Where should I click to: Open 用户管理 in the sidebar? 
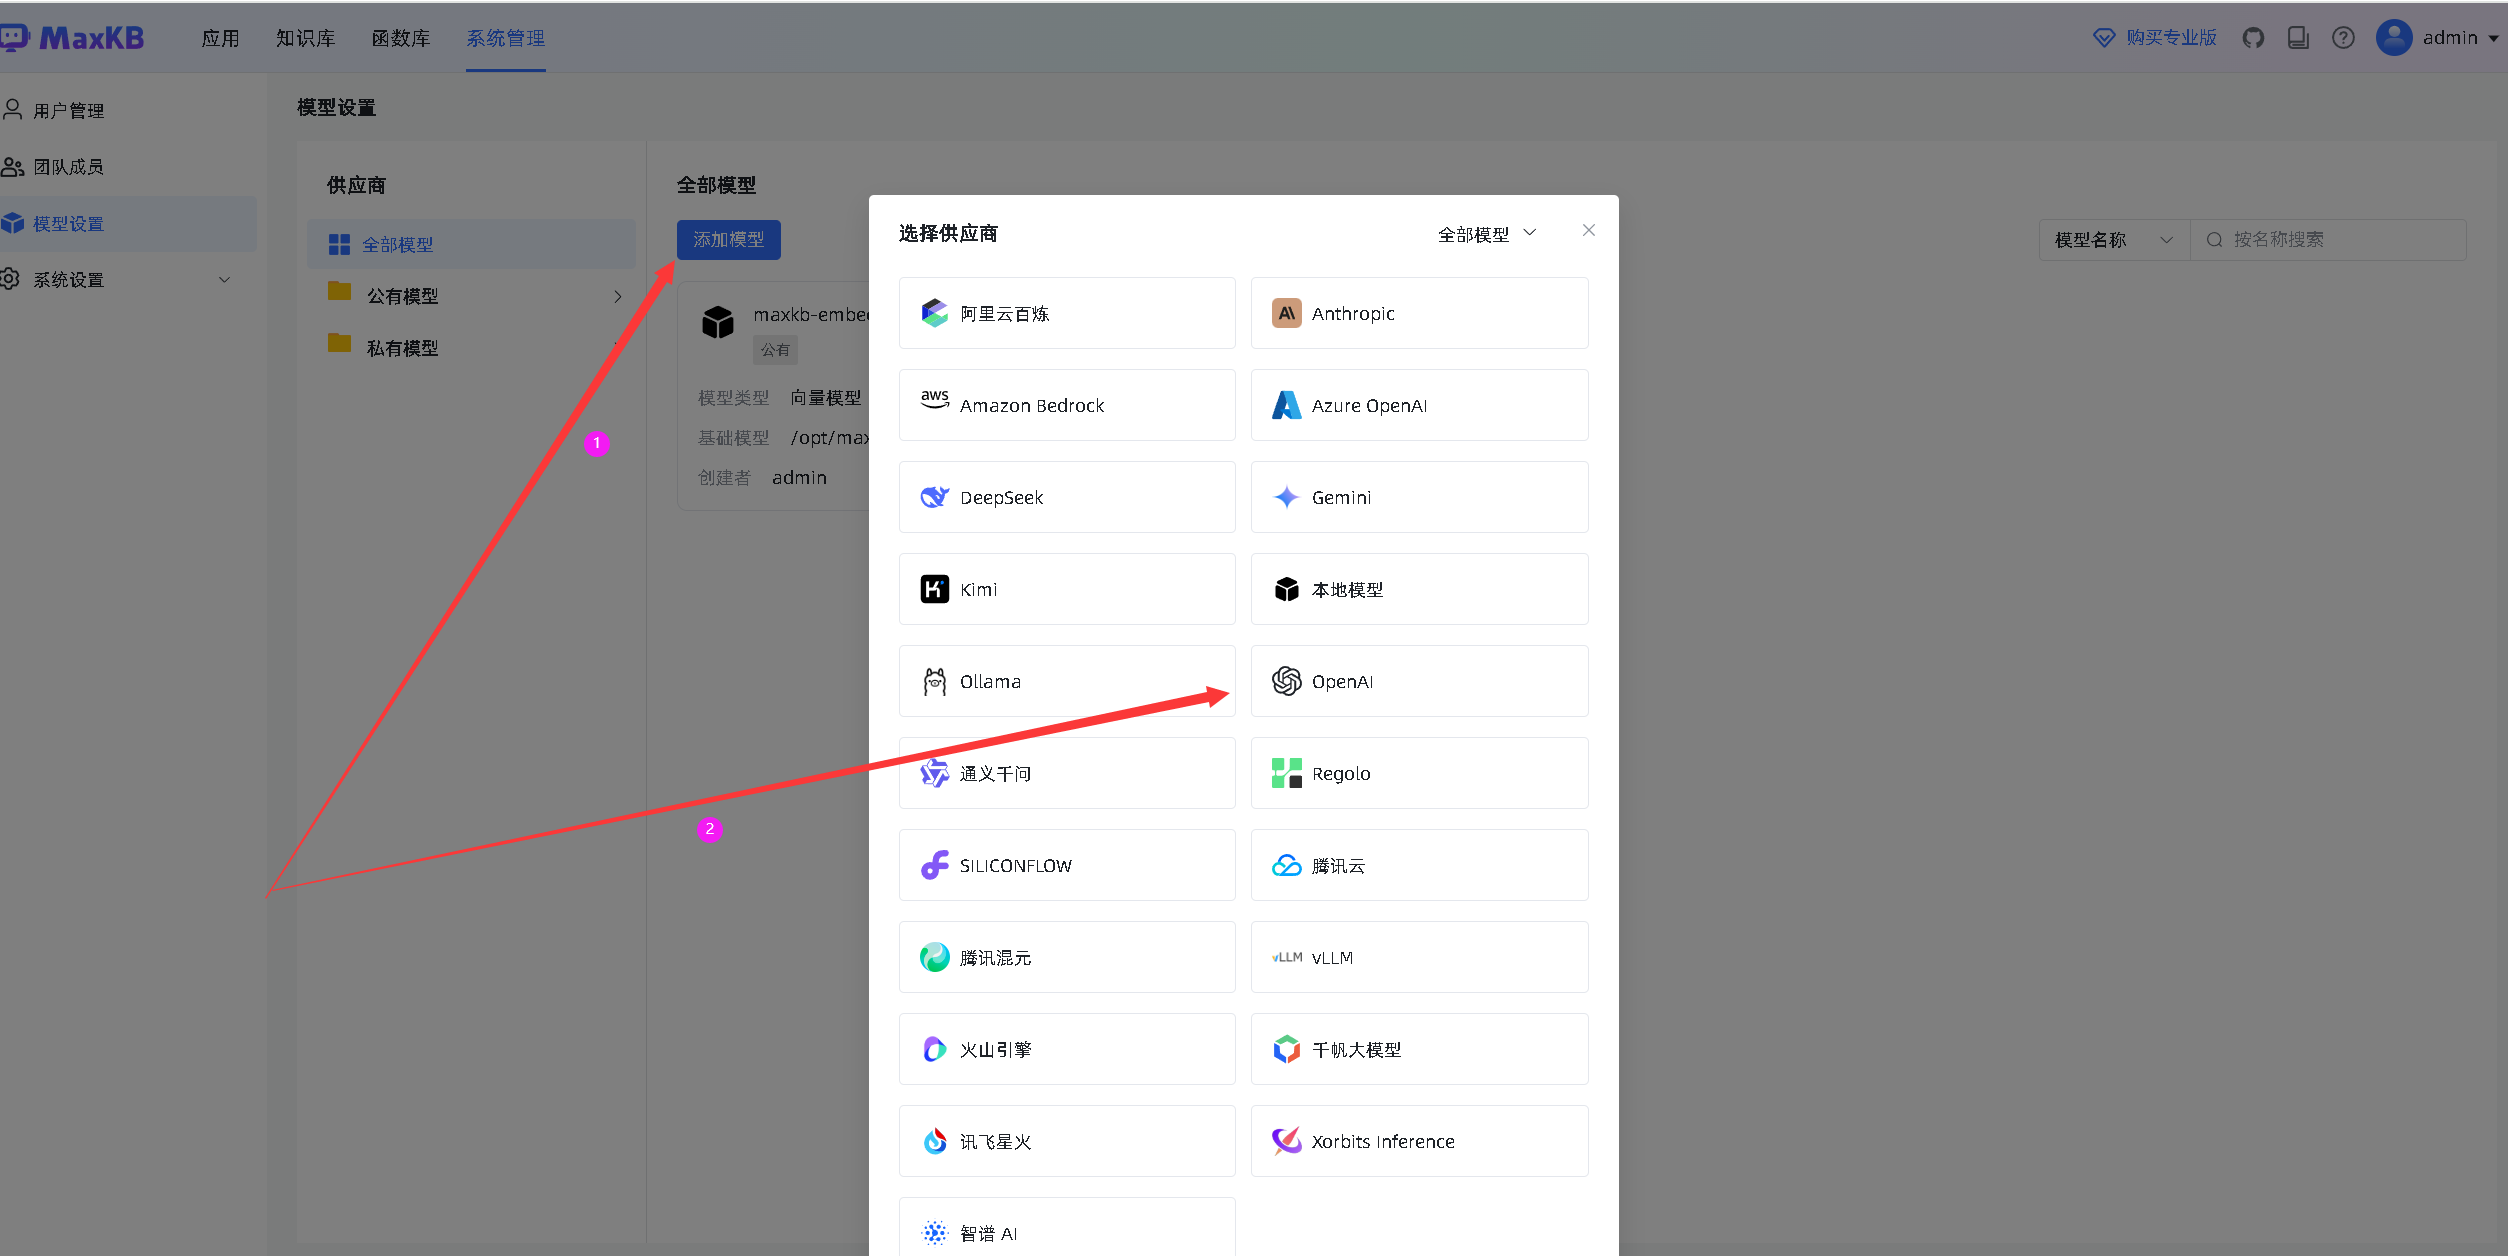68,110
